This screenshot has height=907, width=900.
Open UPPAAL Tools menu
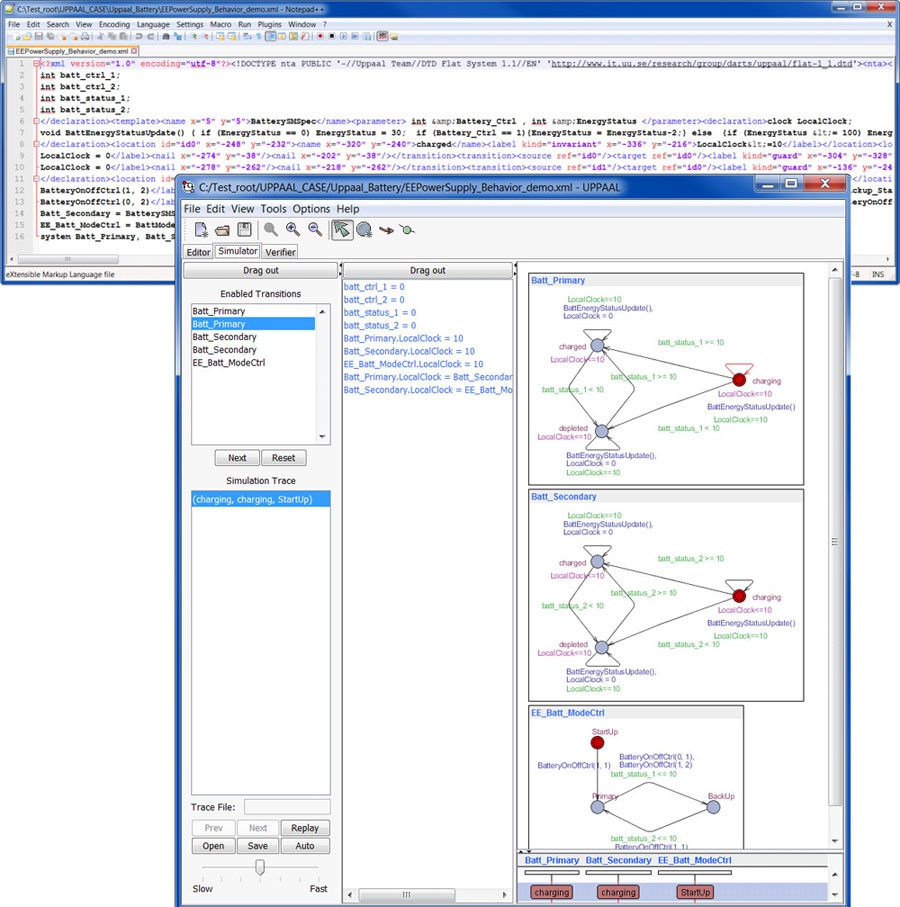(x=273, y=209)
